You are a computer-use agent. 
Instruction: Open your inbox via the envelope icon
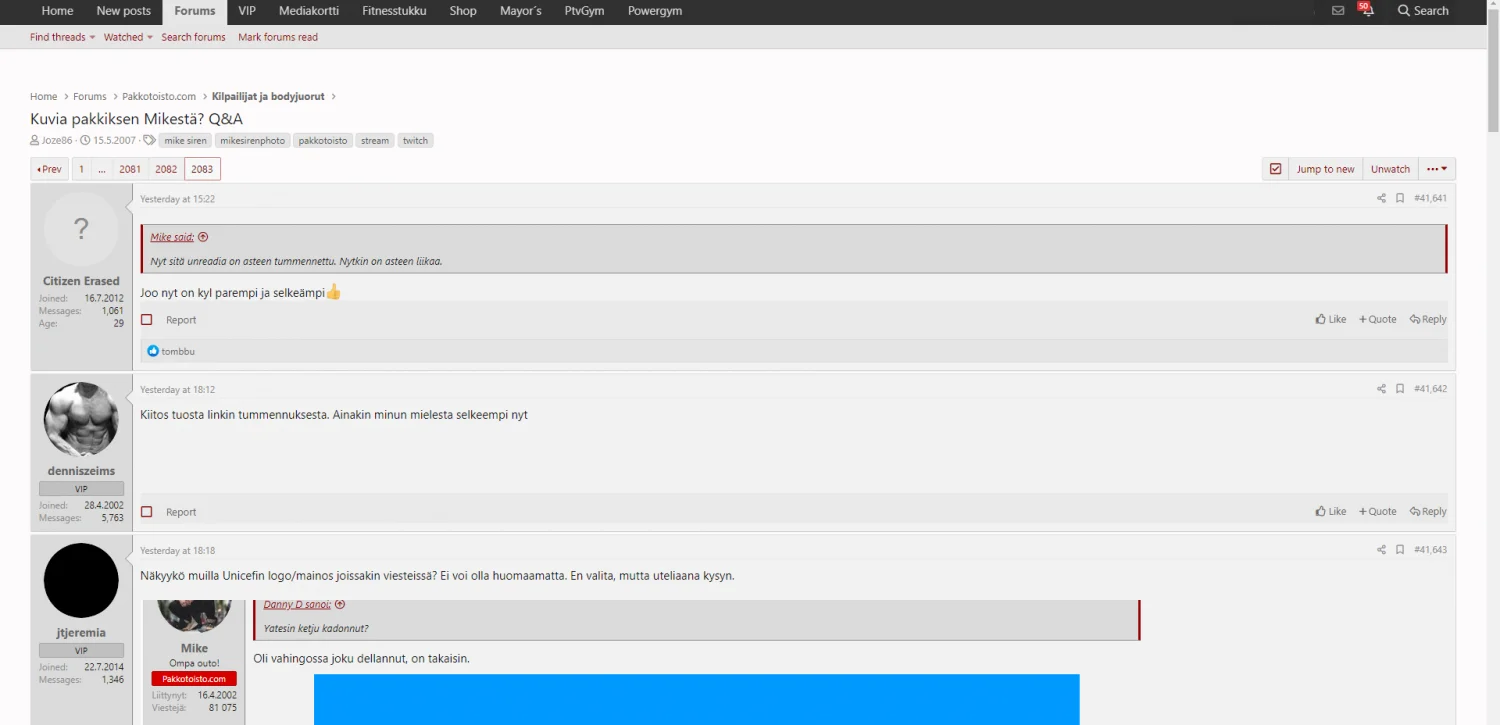tap(1338, 11)
